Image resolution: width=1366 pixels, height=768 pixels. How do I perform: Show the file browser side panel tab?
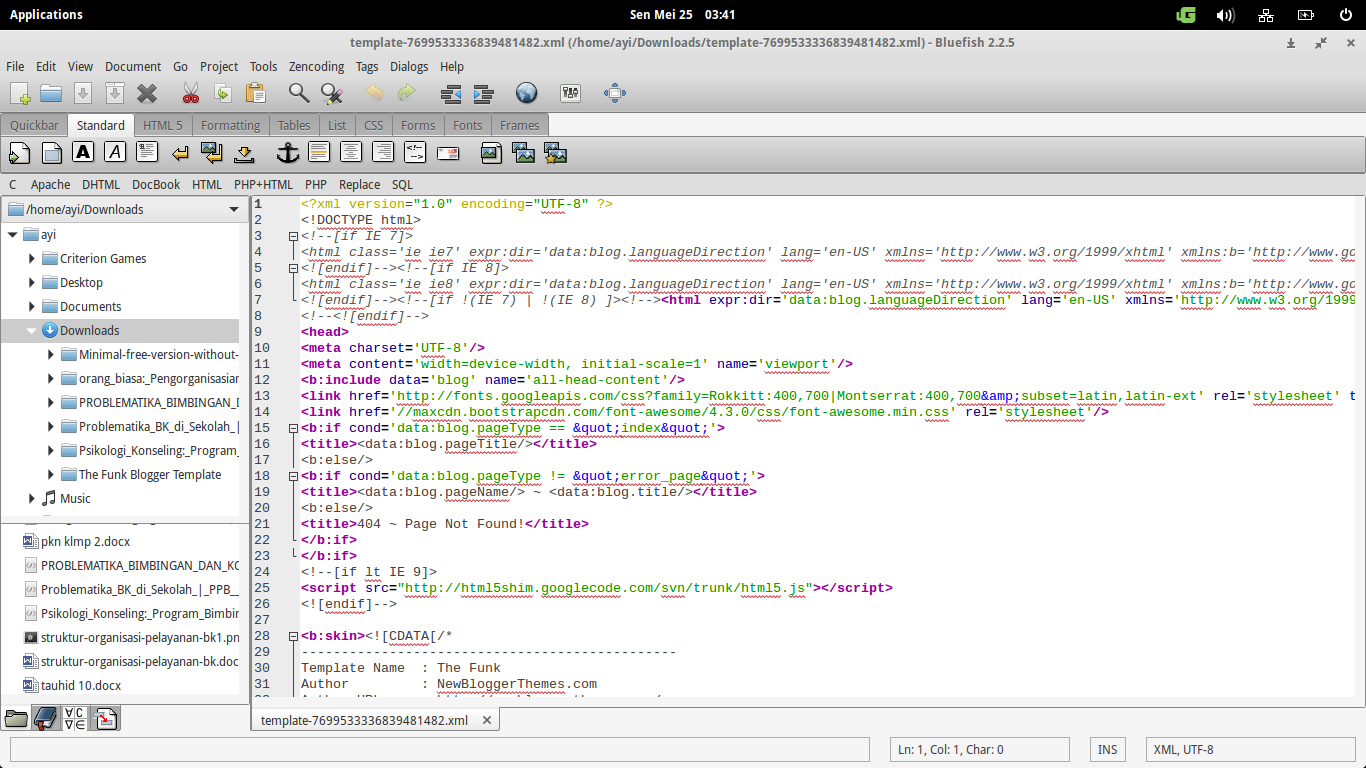coord(16,718)
